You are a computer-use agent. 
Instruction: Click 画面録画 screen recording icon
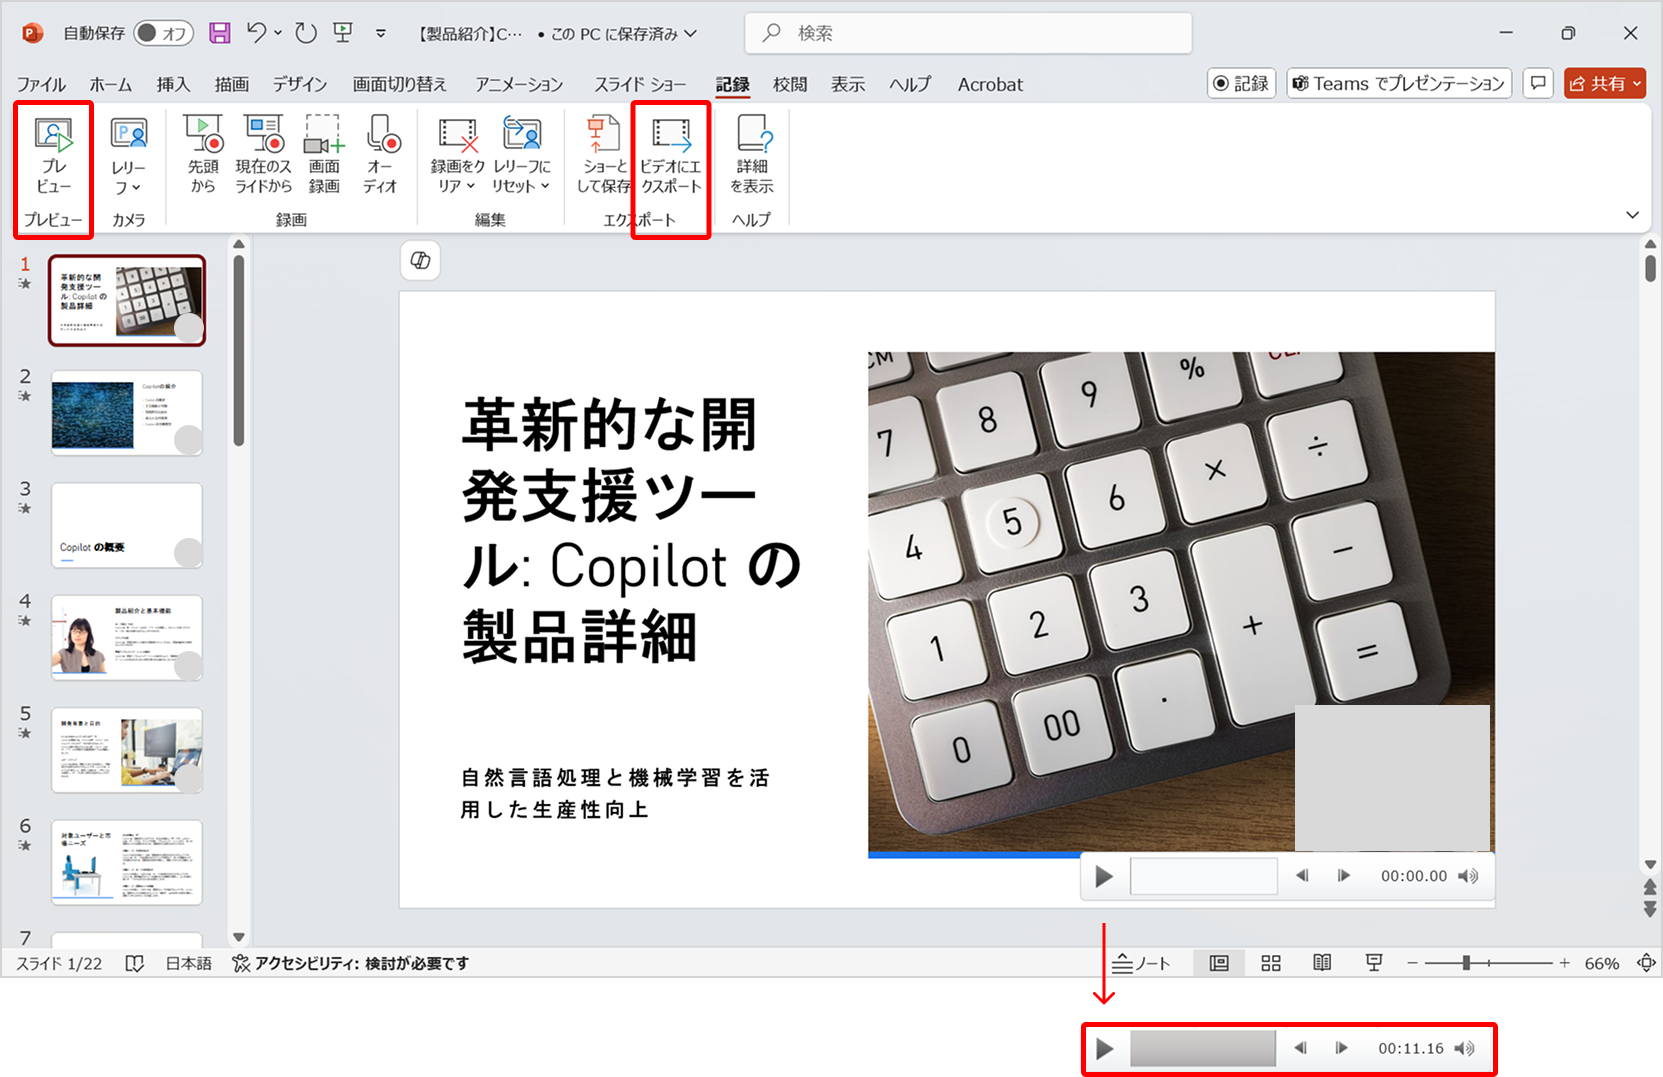pyautogui.click(x=324, y=155)
